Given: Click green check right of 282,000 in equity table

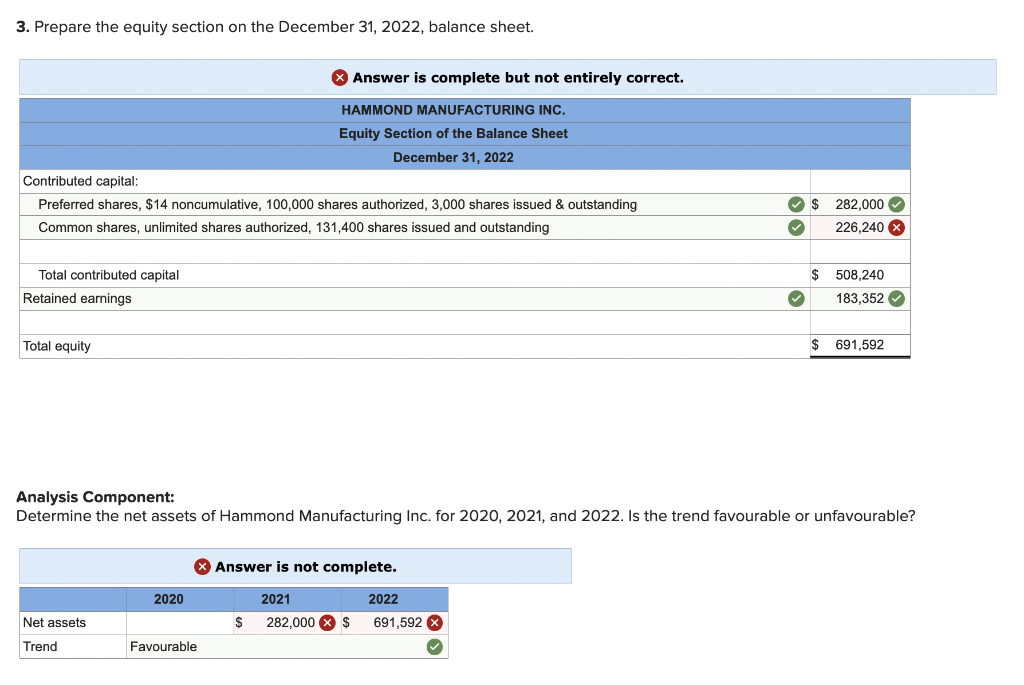Looking at the screenshot, I should tap(897, 204).
